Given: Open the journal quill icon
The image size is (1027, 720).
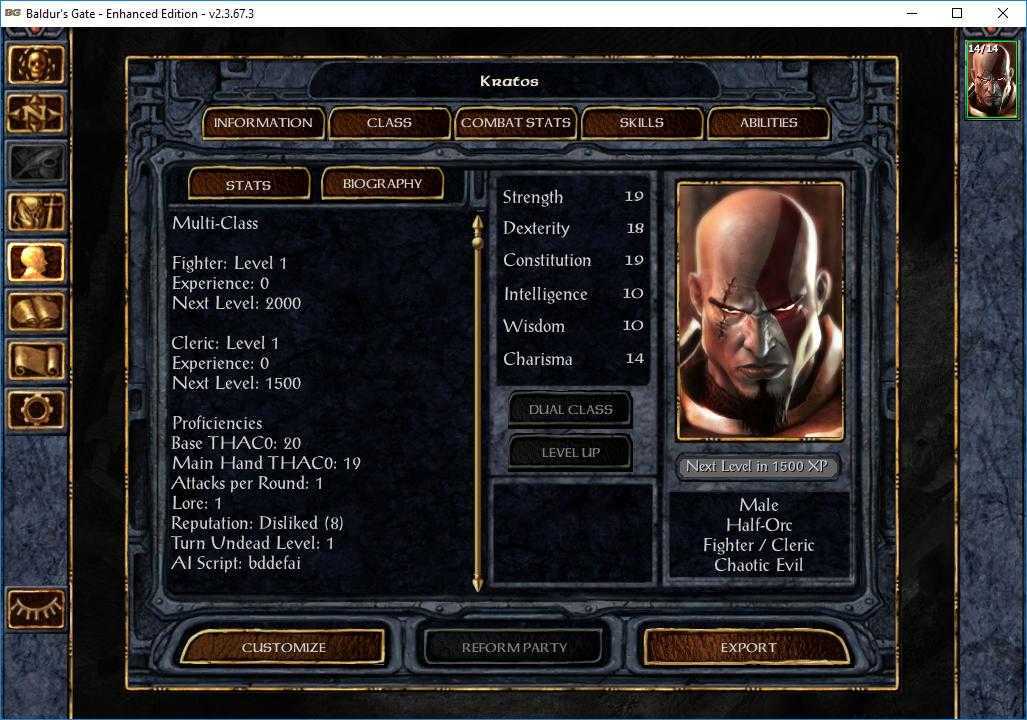Looking at the screenshot, I should click(x=36, y=162).
